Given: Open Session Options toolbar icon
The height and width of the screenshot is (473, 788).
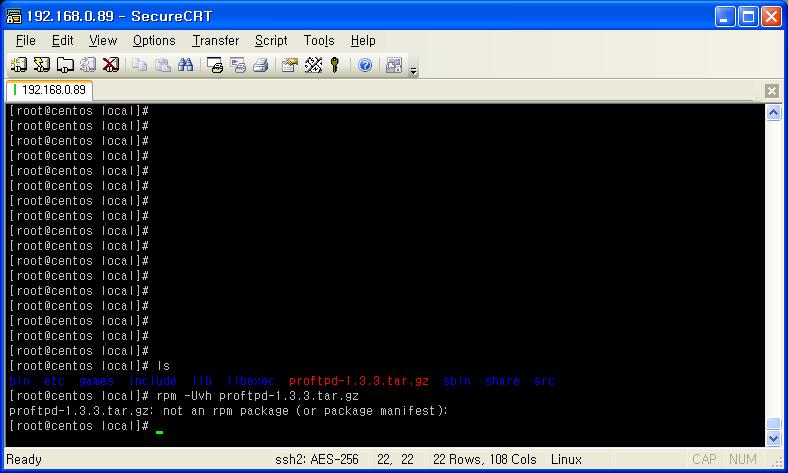Looking at the screenshot, I should click(x=289, y=65).
